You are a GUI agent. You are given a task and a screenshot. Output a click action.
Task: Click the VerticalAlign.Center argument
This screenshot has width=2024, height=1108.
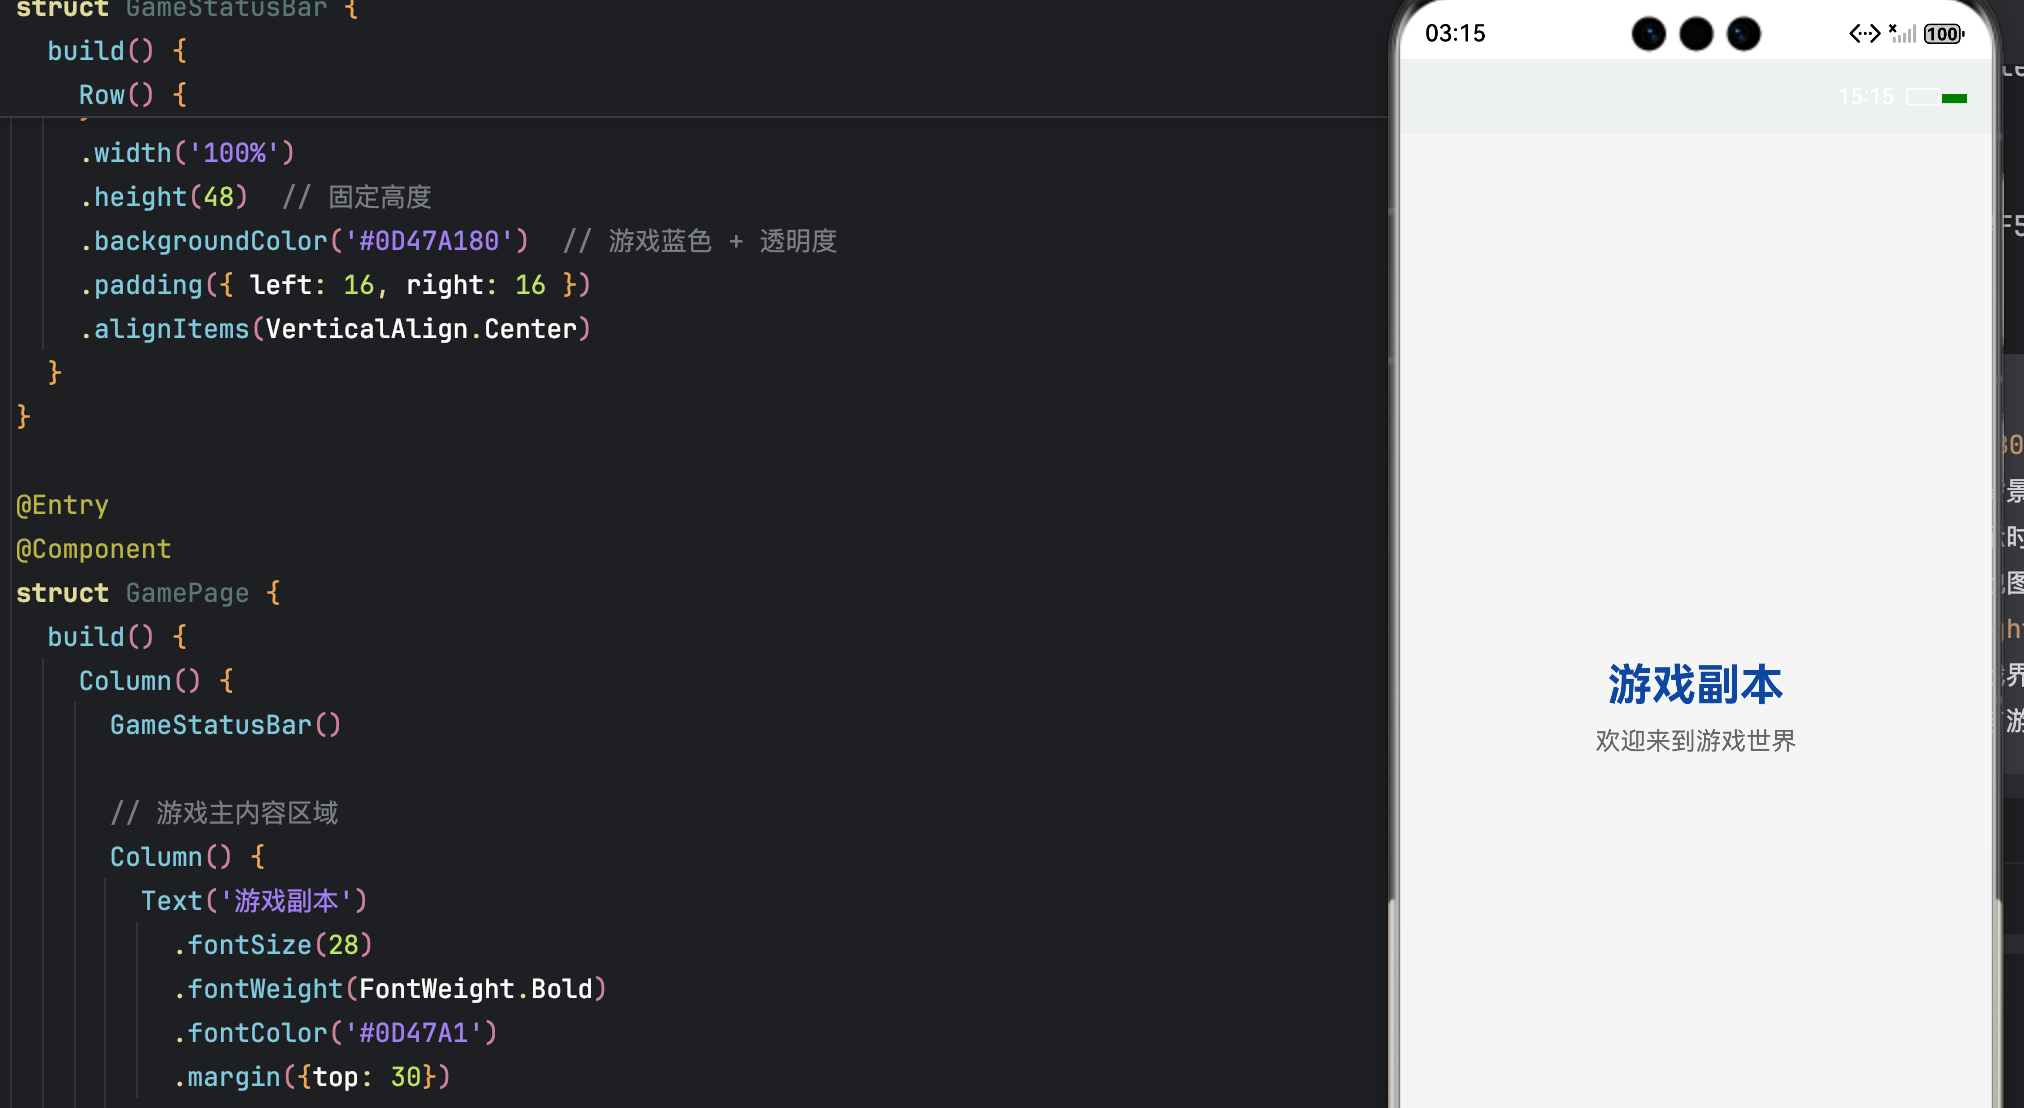pos(421,329)
